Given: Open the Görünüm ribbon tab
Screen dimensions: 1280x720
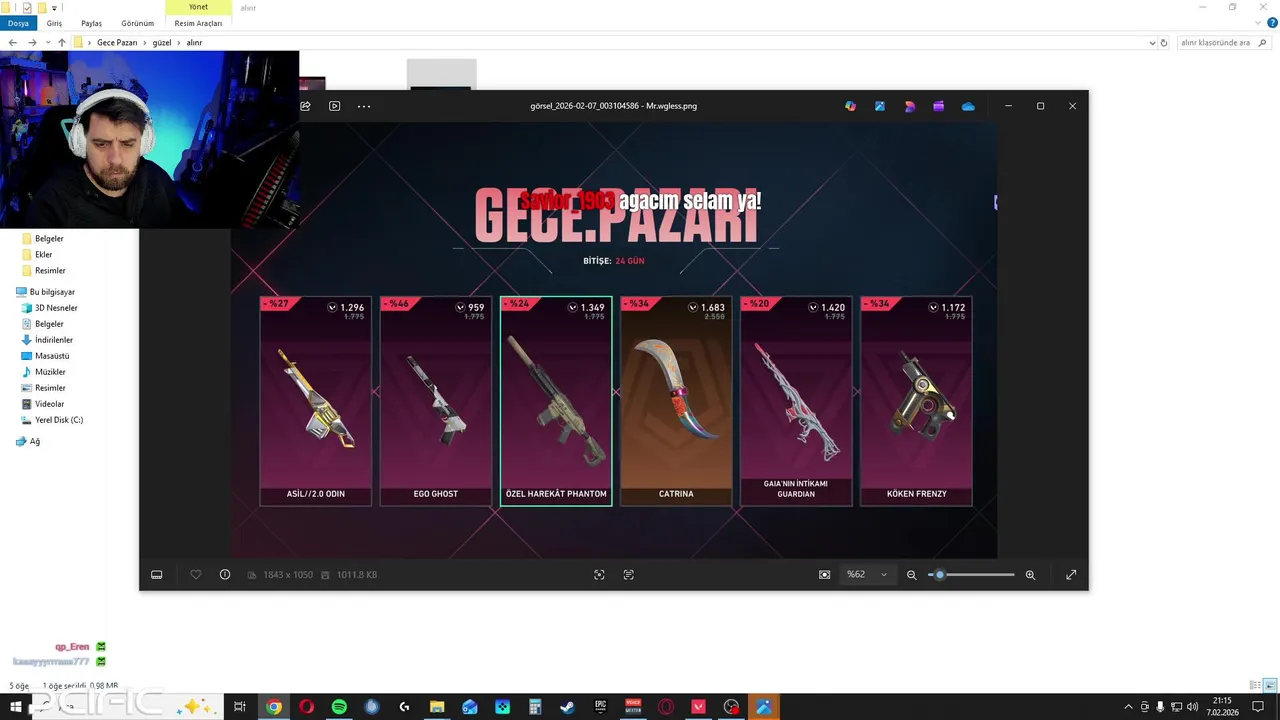Looking at the screenshot, I should pos(138,23).
